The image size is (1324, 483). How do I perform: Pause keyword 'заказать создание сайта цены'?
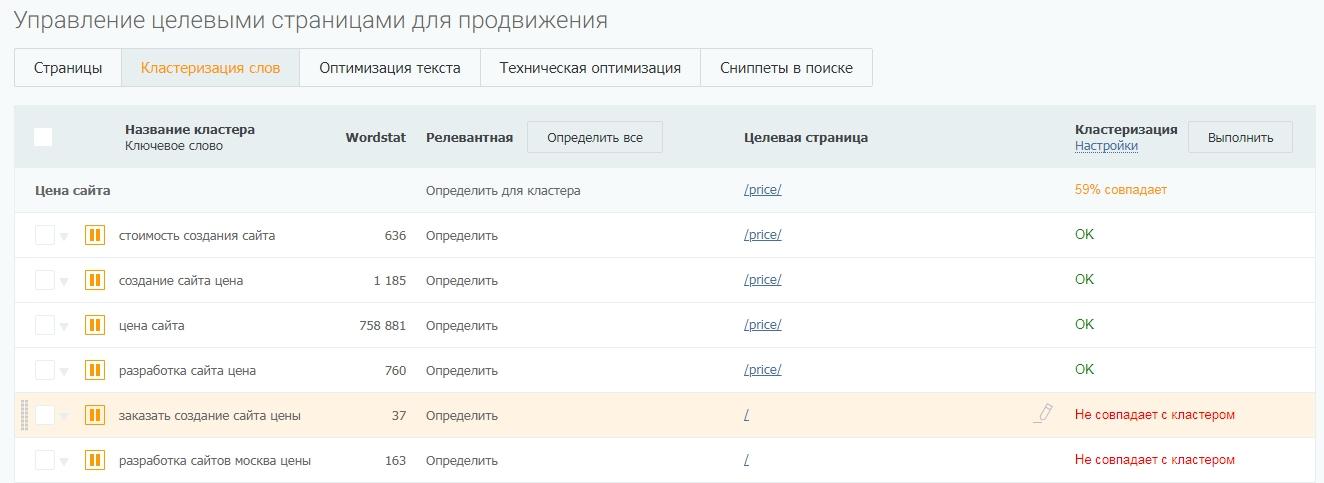[x=95, y=416]
